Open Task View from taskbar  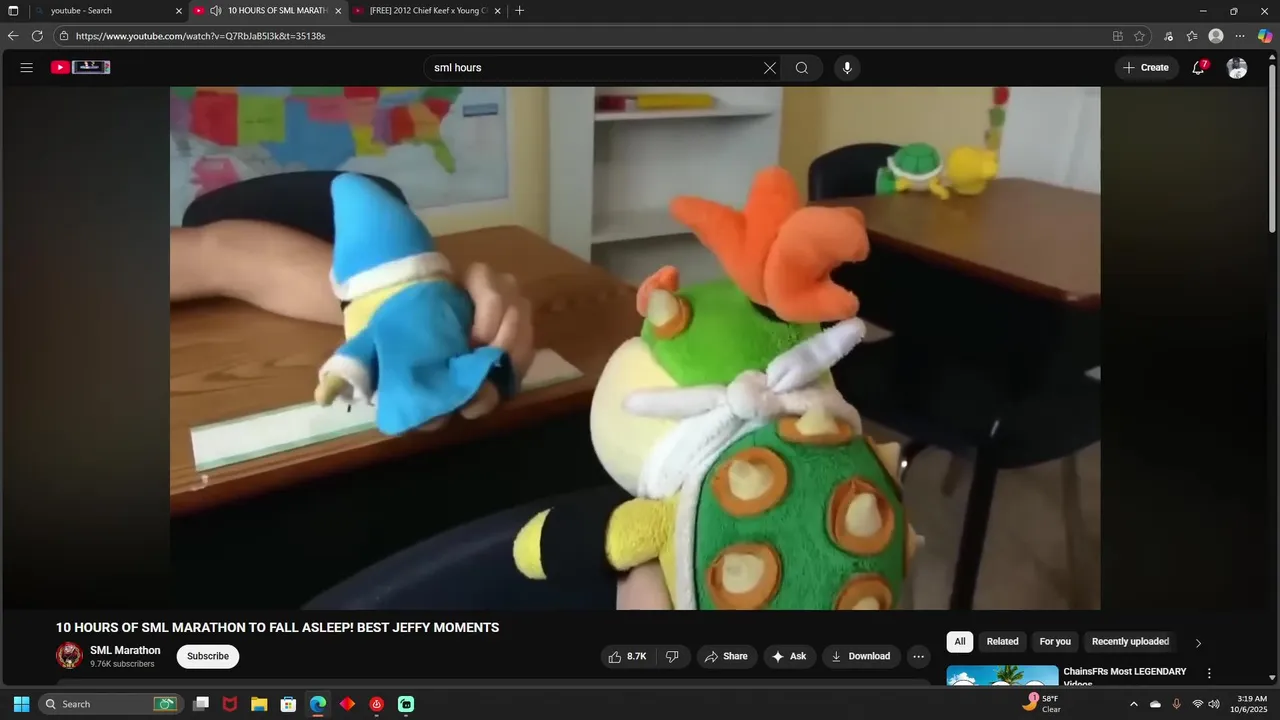click(201, 704)
